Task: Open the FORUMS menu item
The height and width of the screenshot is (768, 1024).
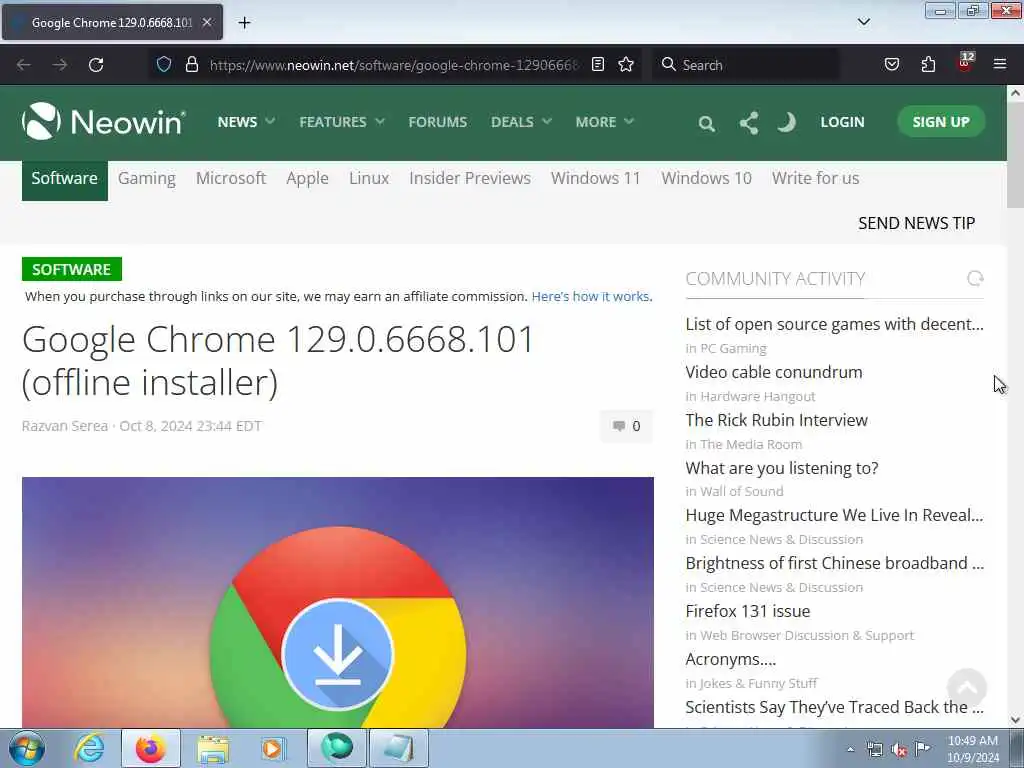Action: click(x=438, y=122)
